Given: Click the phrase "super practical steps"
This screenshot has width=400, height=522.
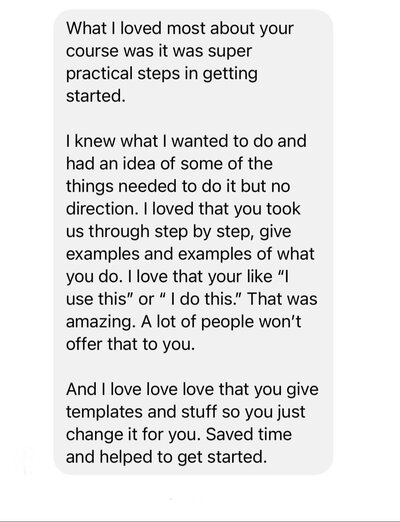Looking at the screenshot, I should tap(162, 62).
